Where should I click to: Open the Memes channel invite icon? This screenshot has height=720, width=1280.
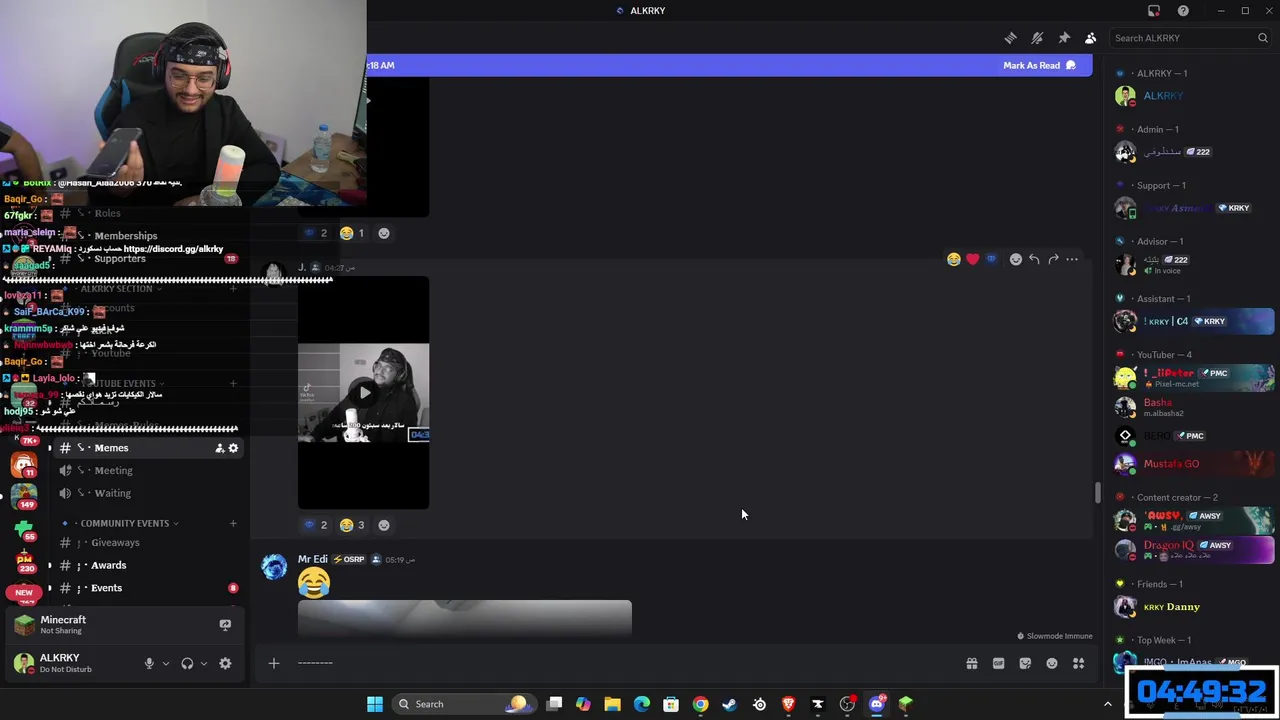tap(220, 448)
